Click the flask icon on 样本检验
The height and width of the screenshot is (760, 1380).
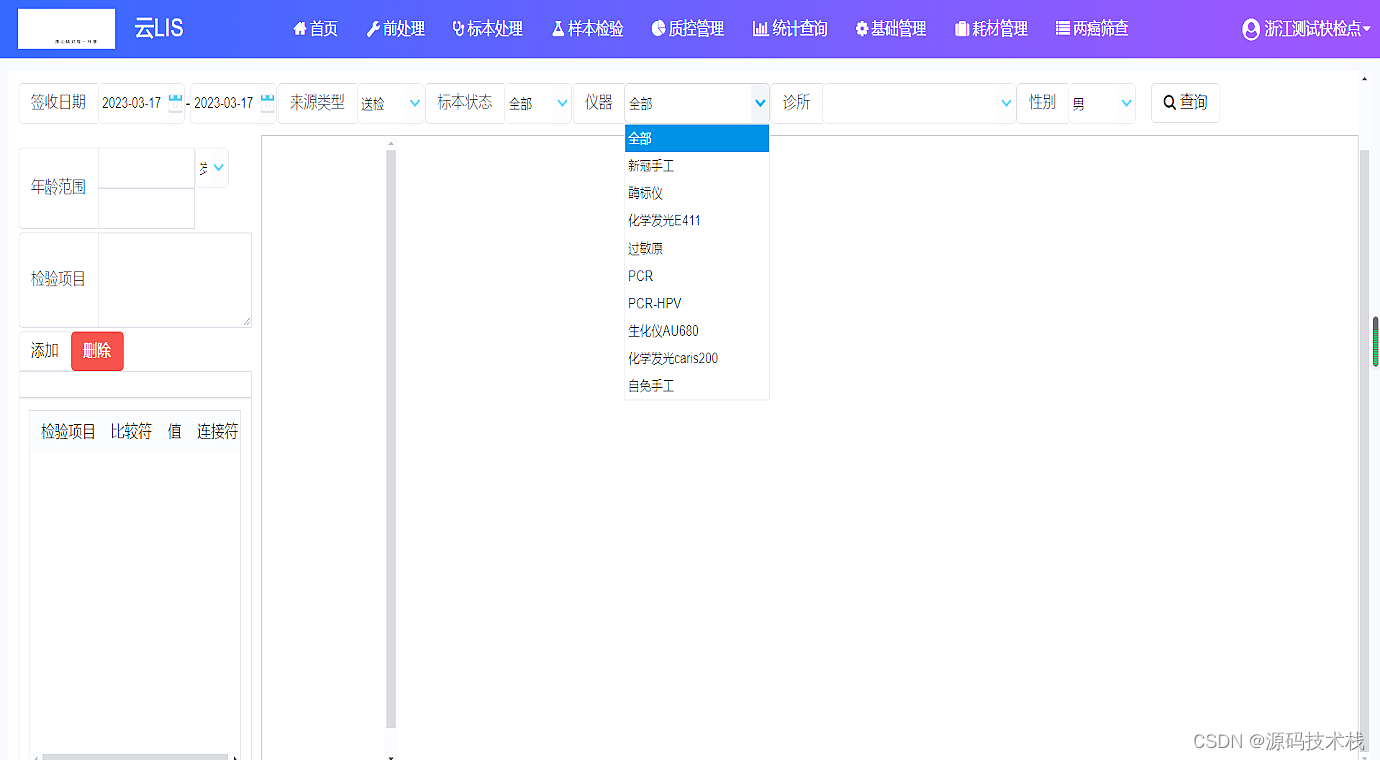(558, 29)
